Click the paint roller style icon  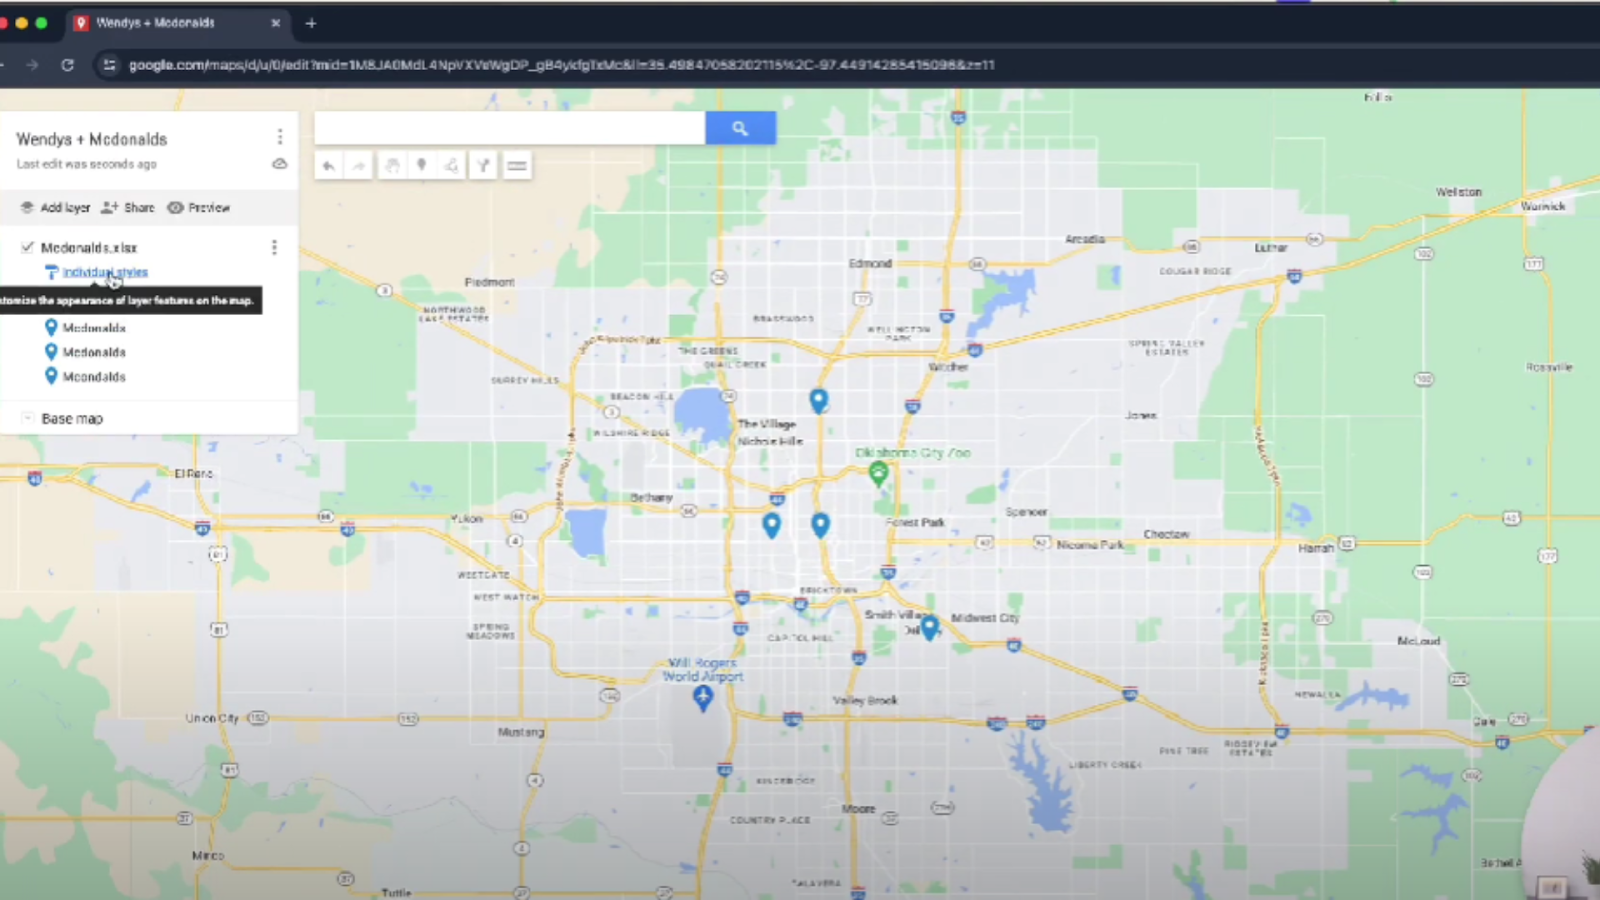(x=51, y=272)
